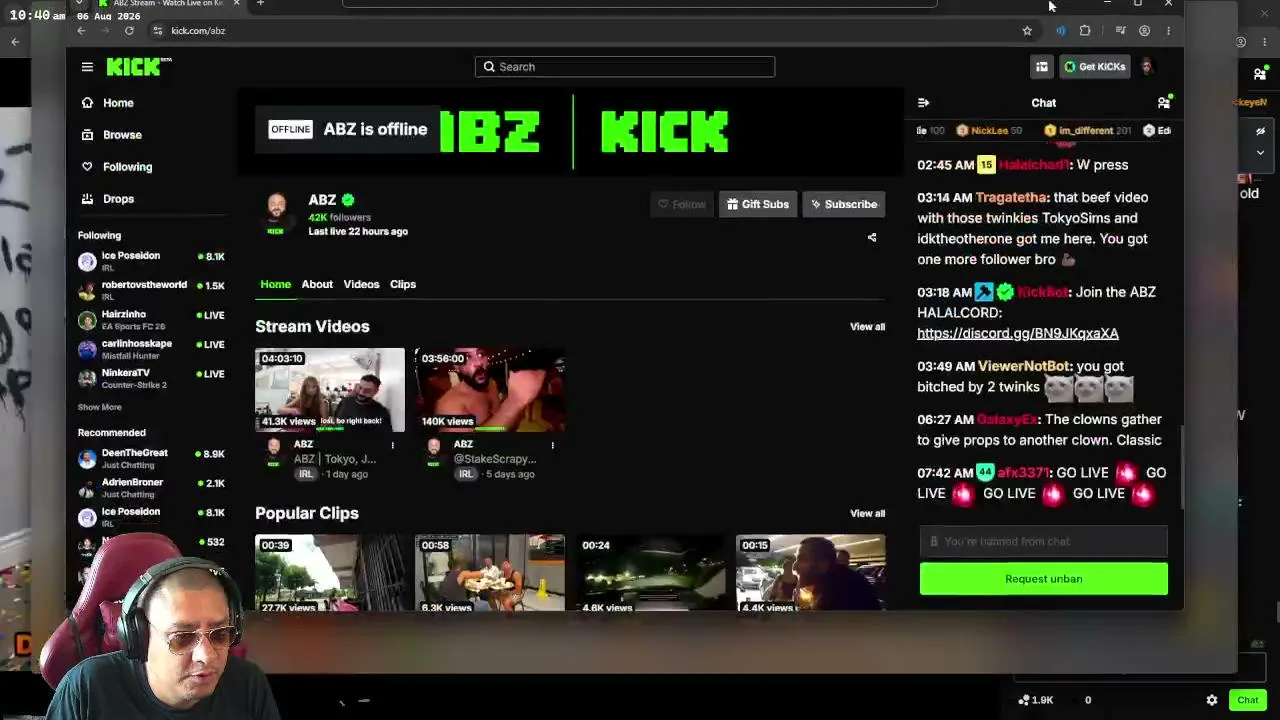
Task: Open DeenTheGreat recommended channel
Action: (x=152, y=459)
